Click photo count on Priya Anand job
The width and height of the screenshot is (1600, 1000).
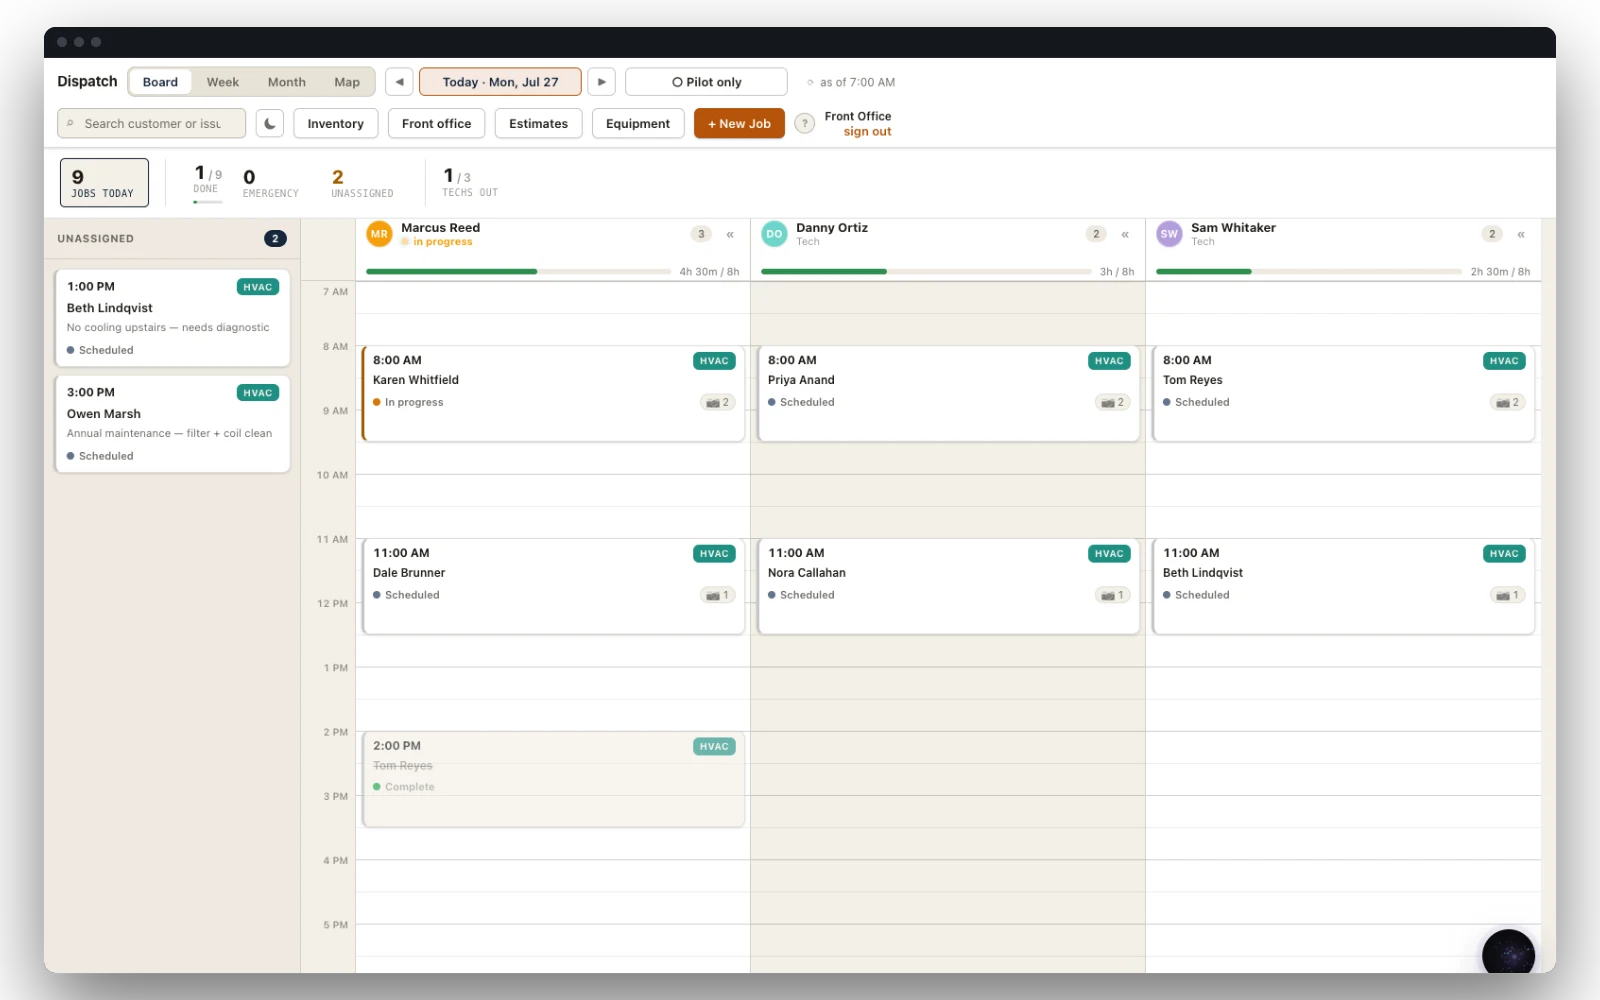click(1113, 402)
